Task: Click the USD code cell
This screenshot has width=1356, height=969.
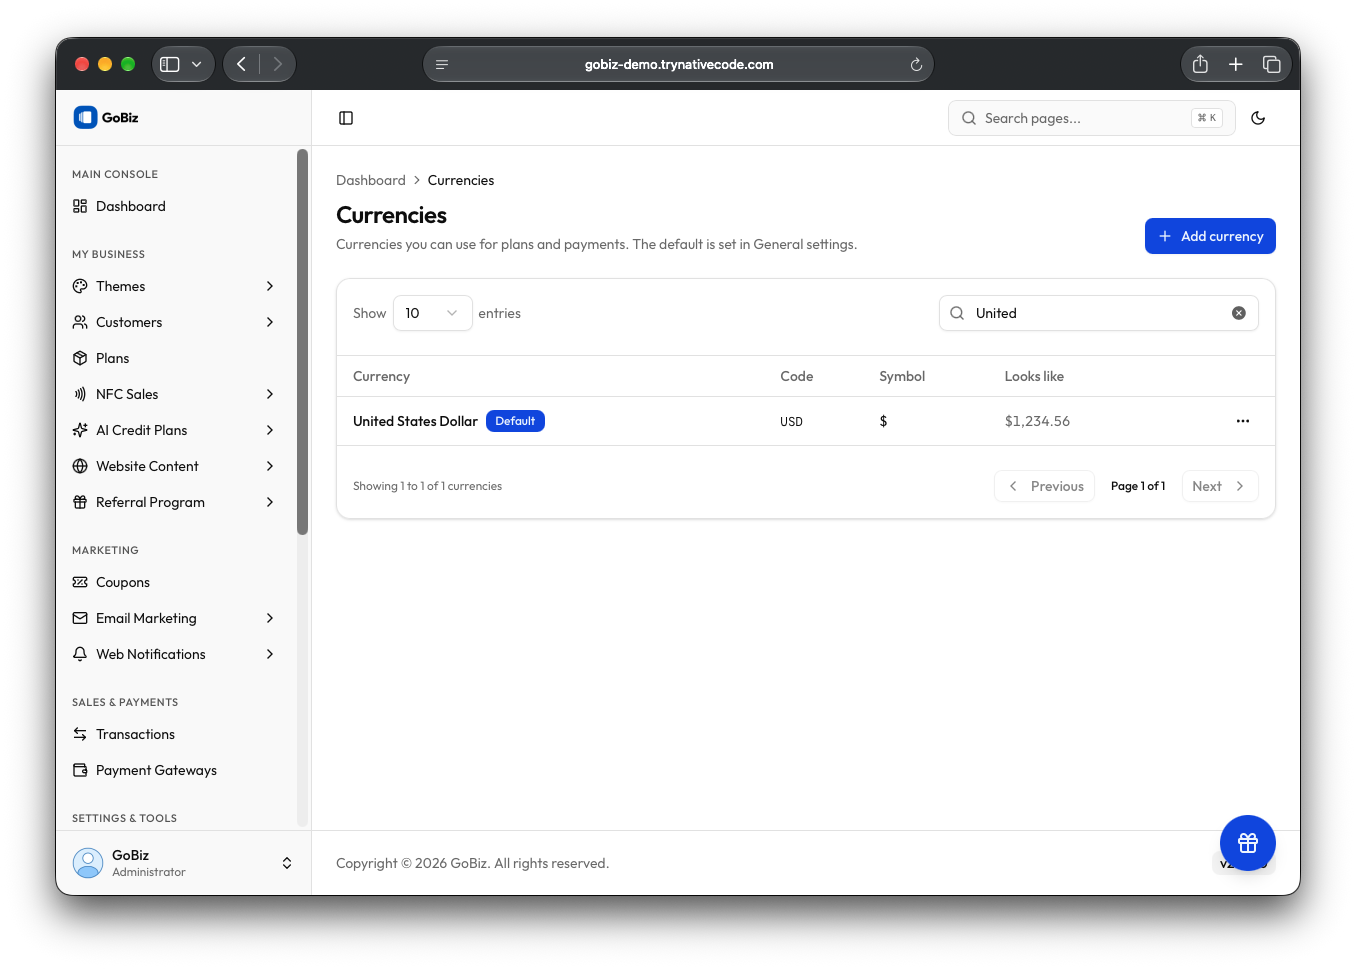Action: (791, 422)
